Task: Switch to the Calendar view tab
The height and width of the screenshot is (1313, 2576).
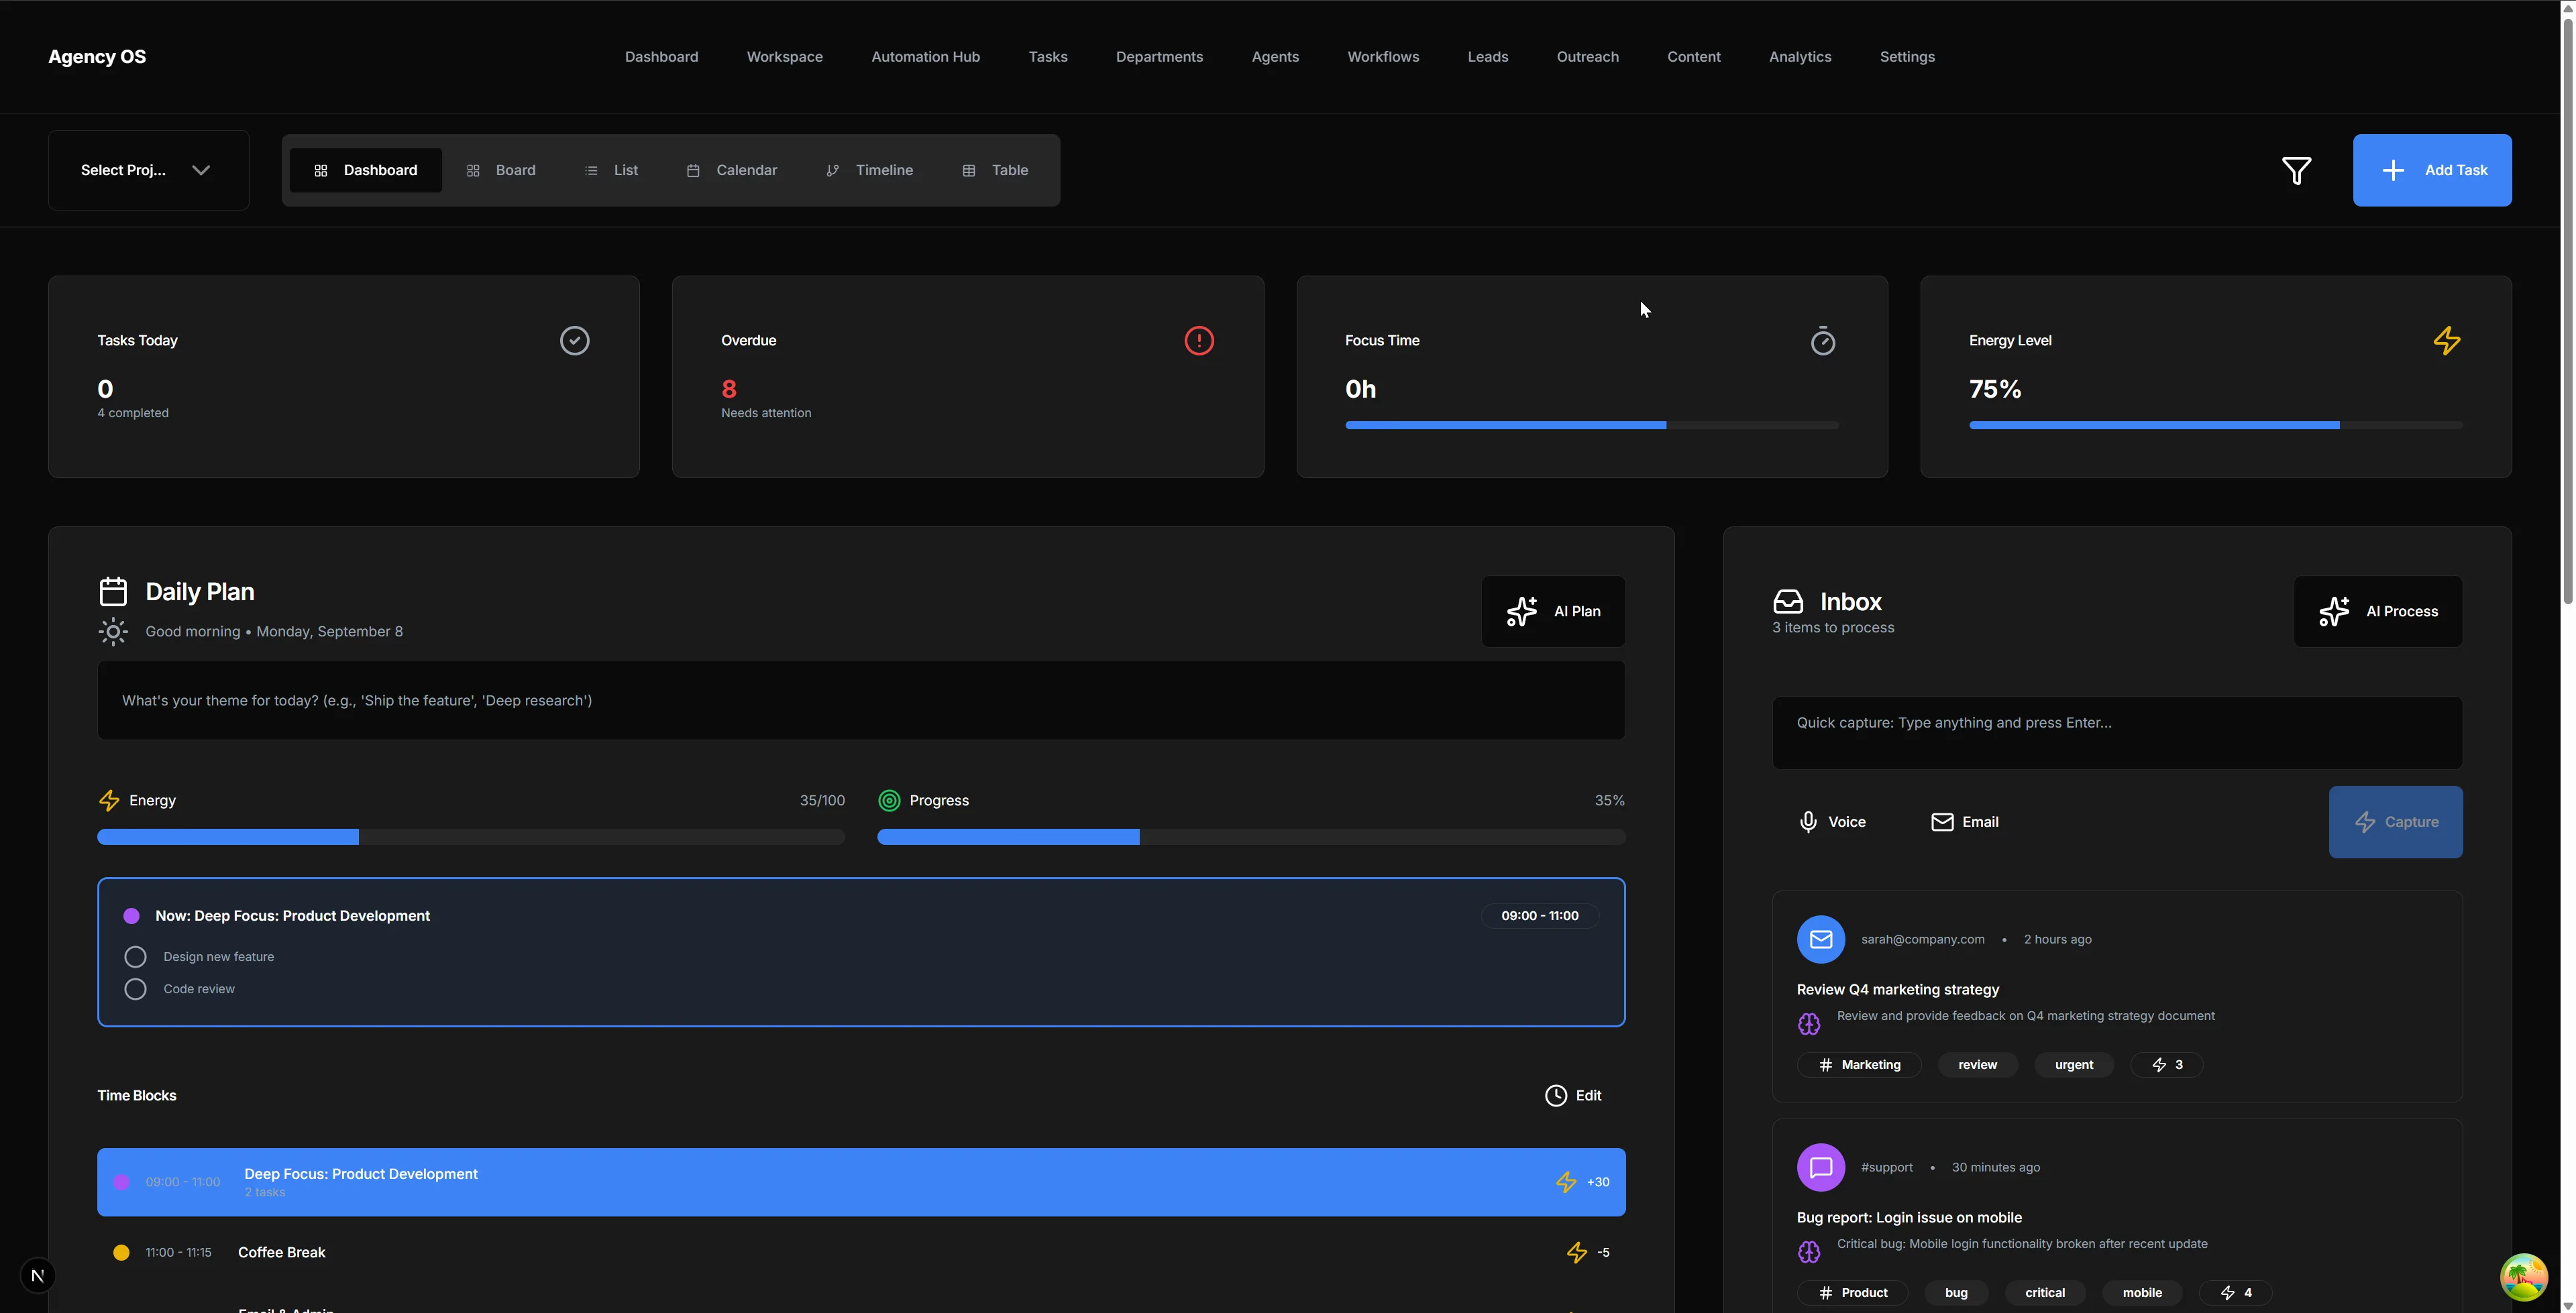Action: tap(733, 170)
